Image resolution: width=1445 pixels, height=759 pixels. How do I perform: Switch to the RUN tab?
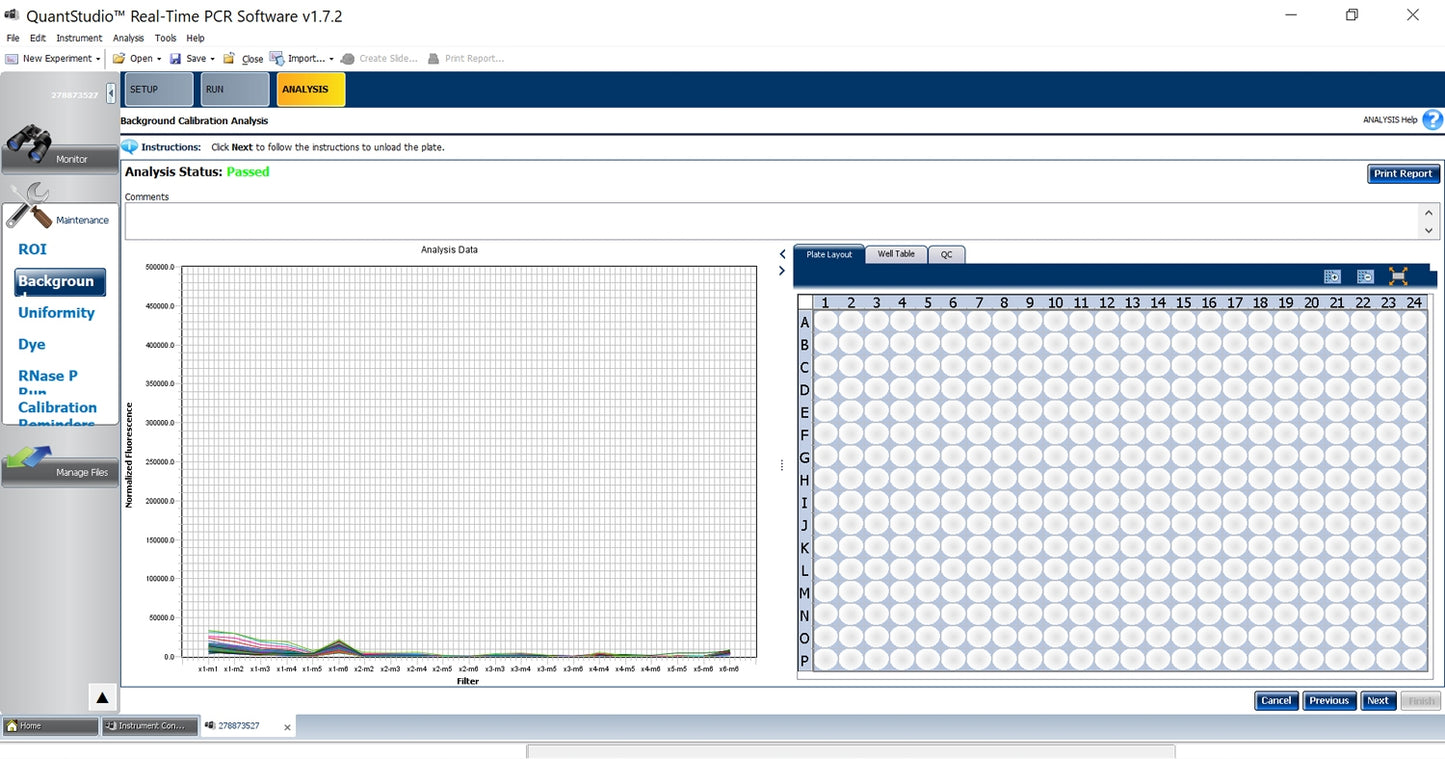[x=235, y=89]
